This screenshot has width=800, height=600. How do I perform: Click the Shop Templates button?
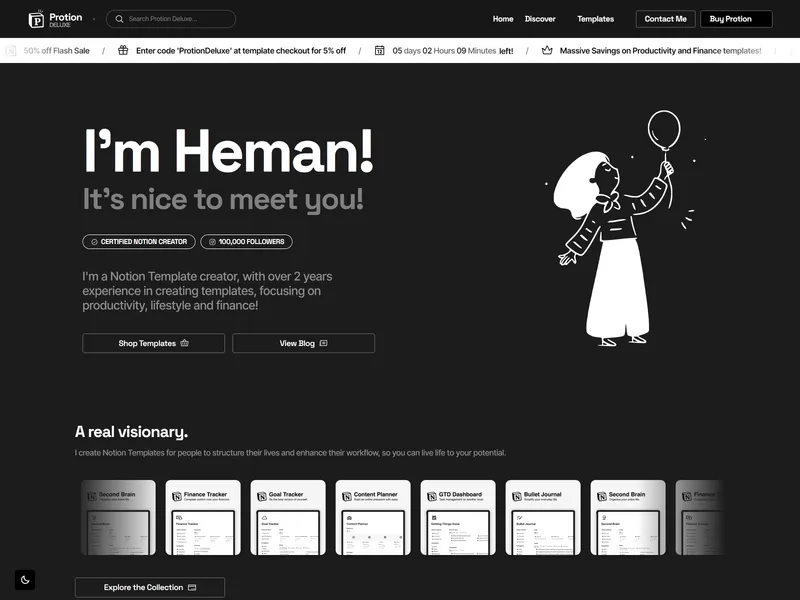[x=154, y=343]
